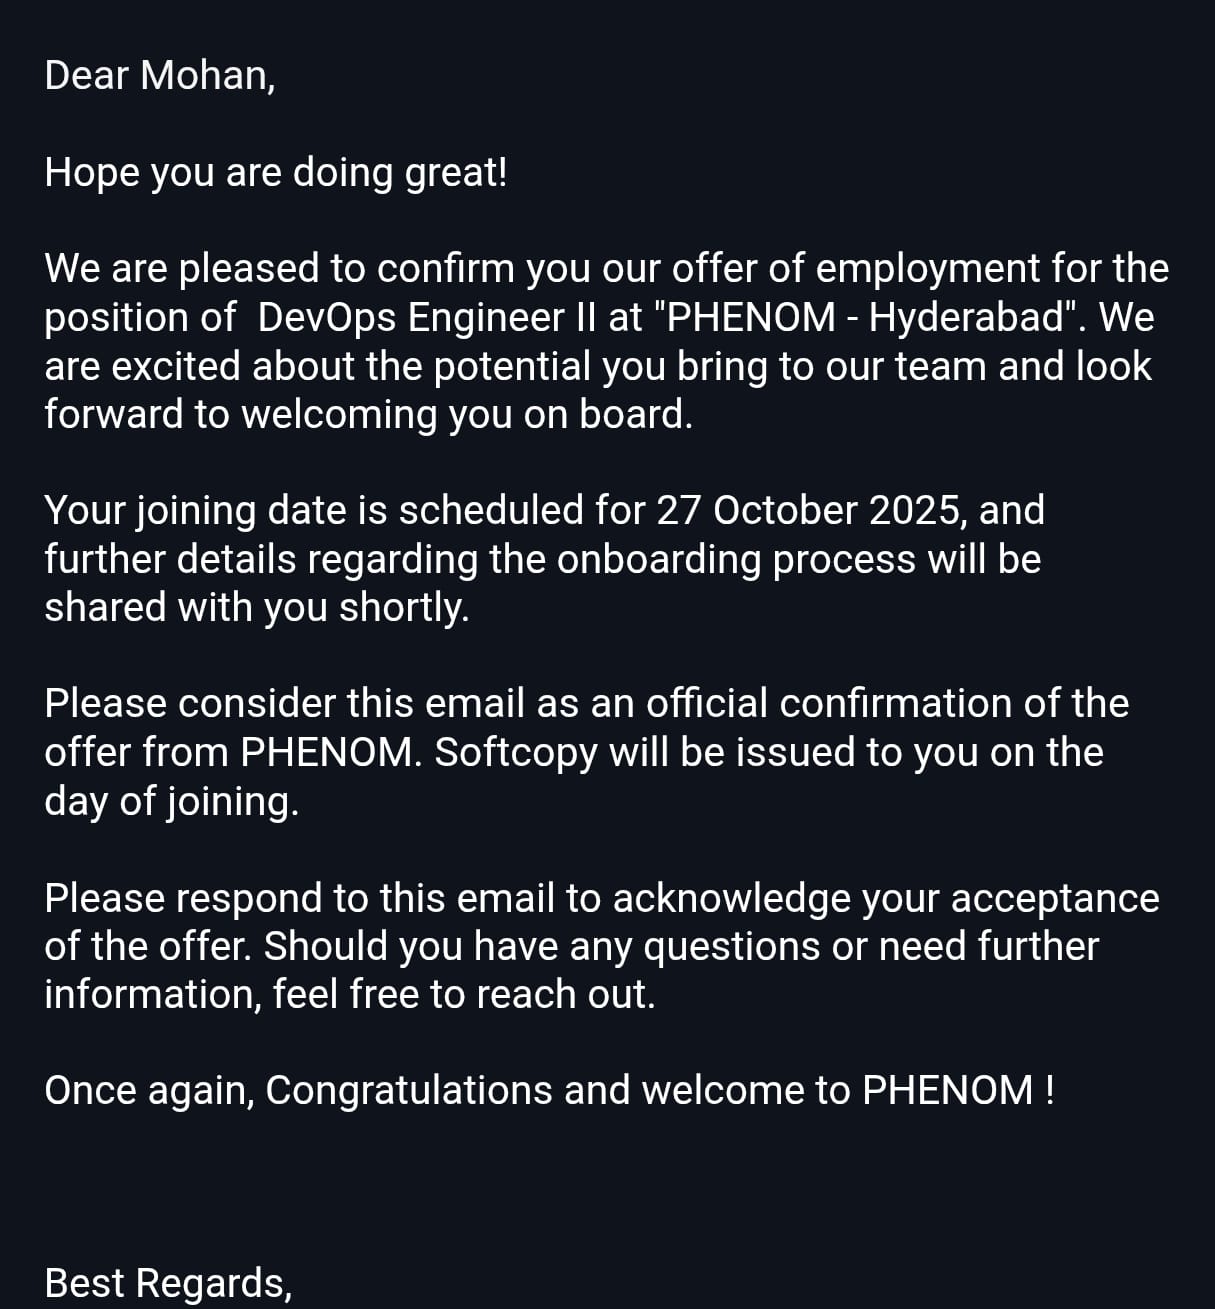Click the "Hope you are doing great!" line
This screenshot has height=1309, width=1215.
point(276,173)
